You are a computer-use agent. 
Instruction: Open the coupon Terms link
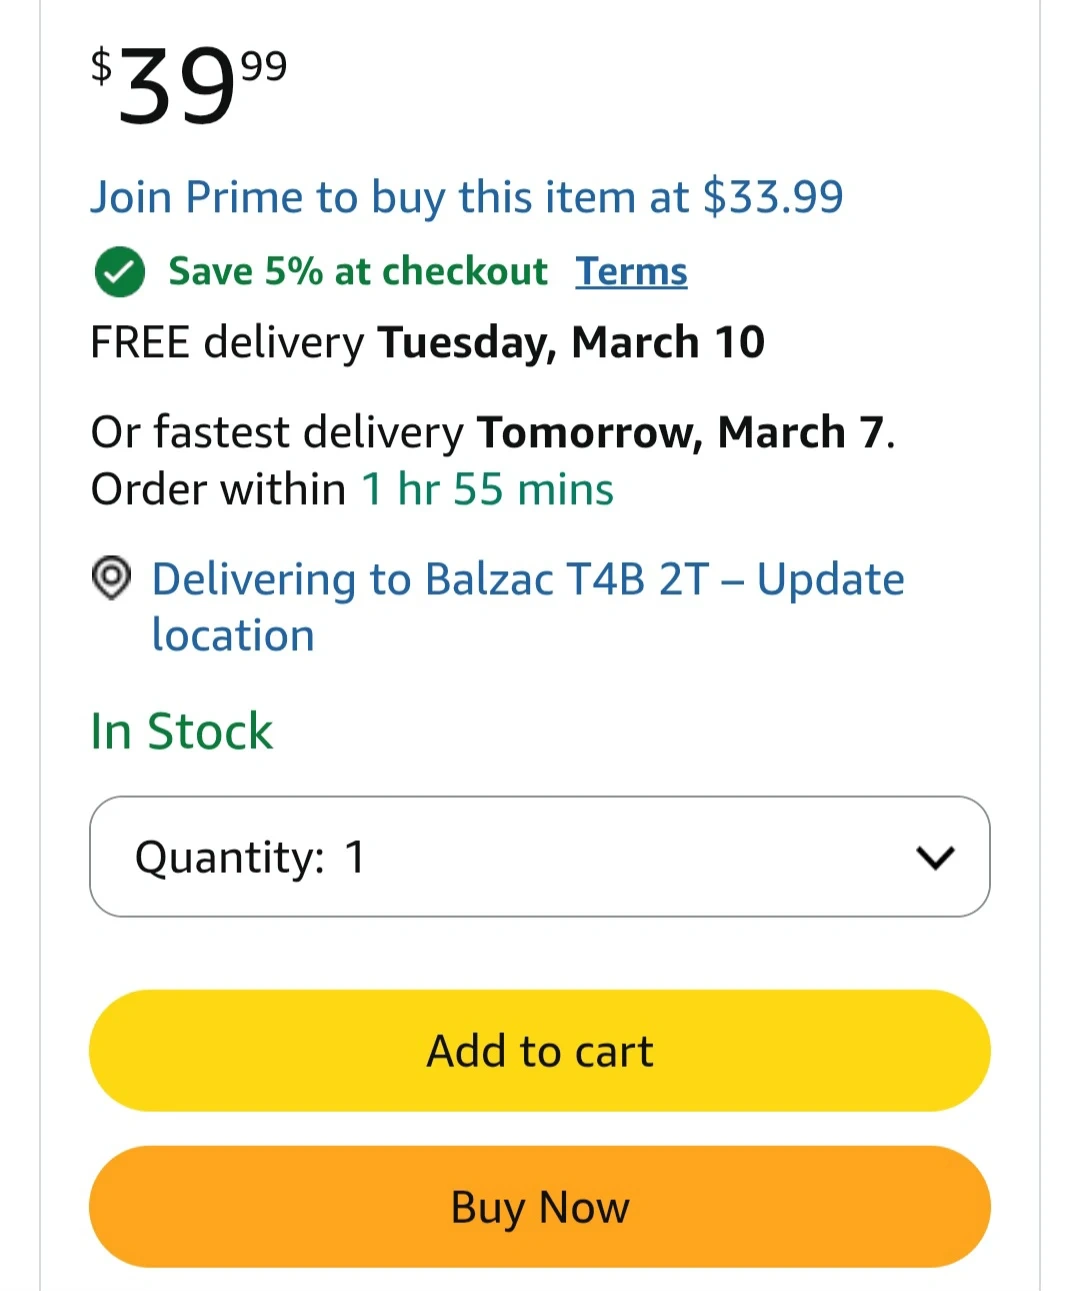click(x=631, y=272)
